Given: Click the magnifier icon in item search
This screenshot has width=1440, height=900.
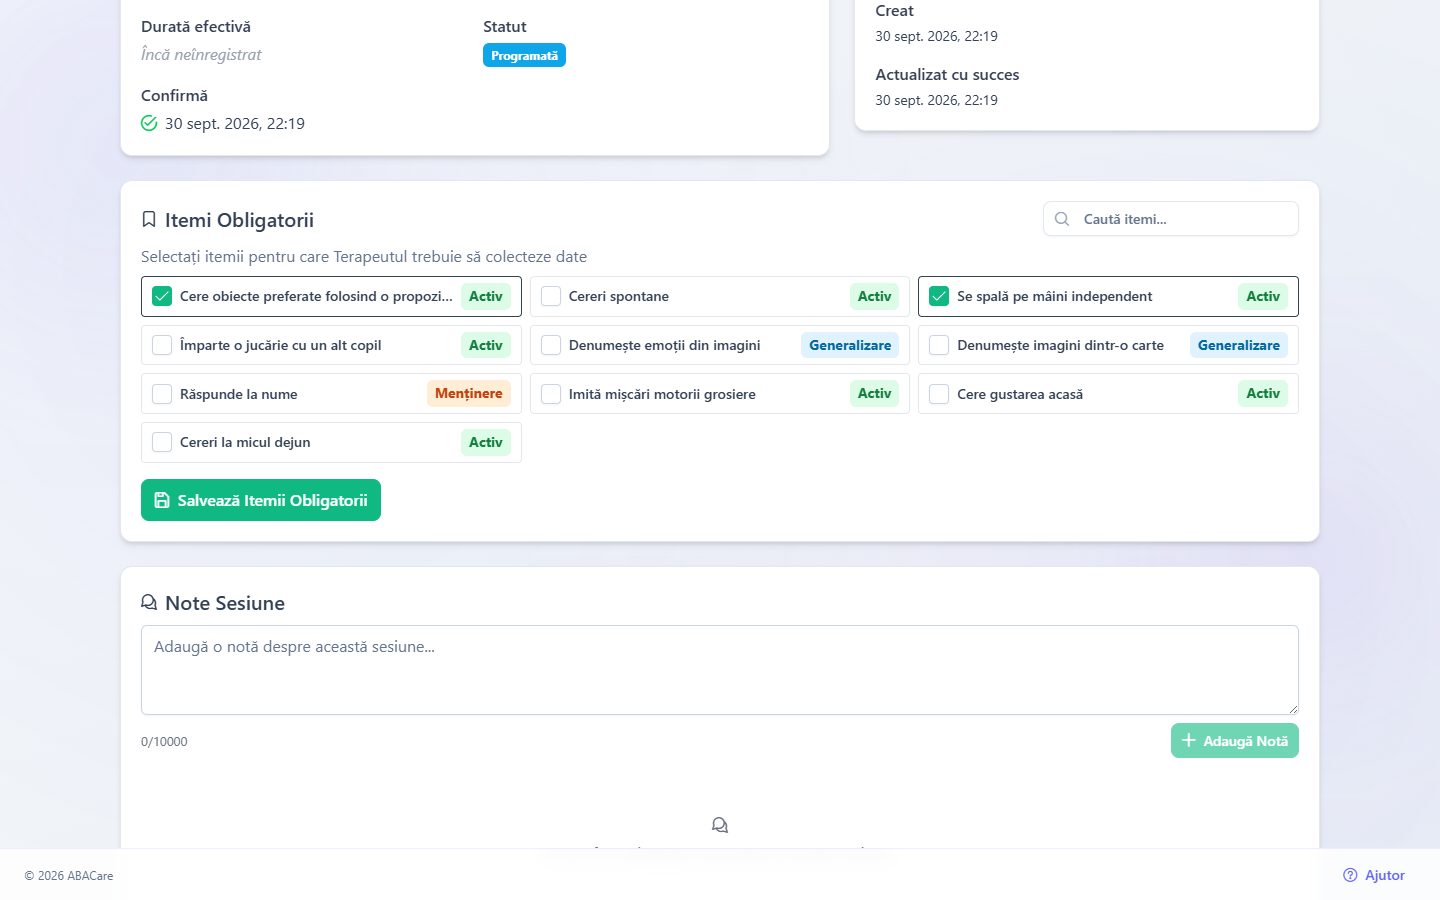Looking at the screenshot, I should click(x=1062, y=219).
